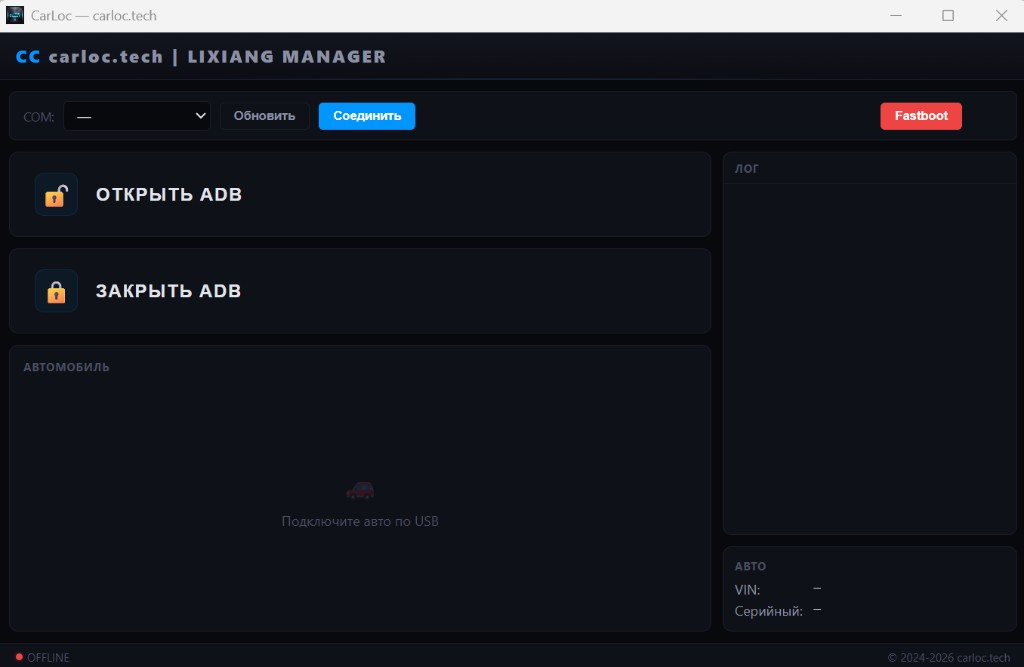Click the АВТО panel heading

click(750, 566)
